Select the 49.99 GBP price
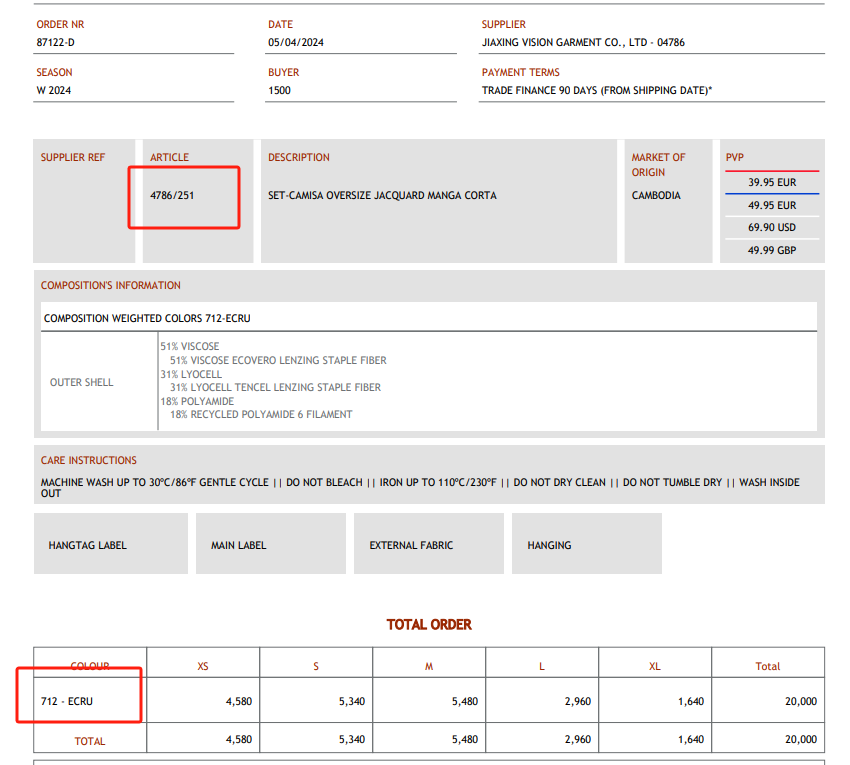Image resolution: width=850 pixels, height=765 pixels. (772, 250)
